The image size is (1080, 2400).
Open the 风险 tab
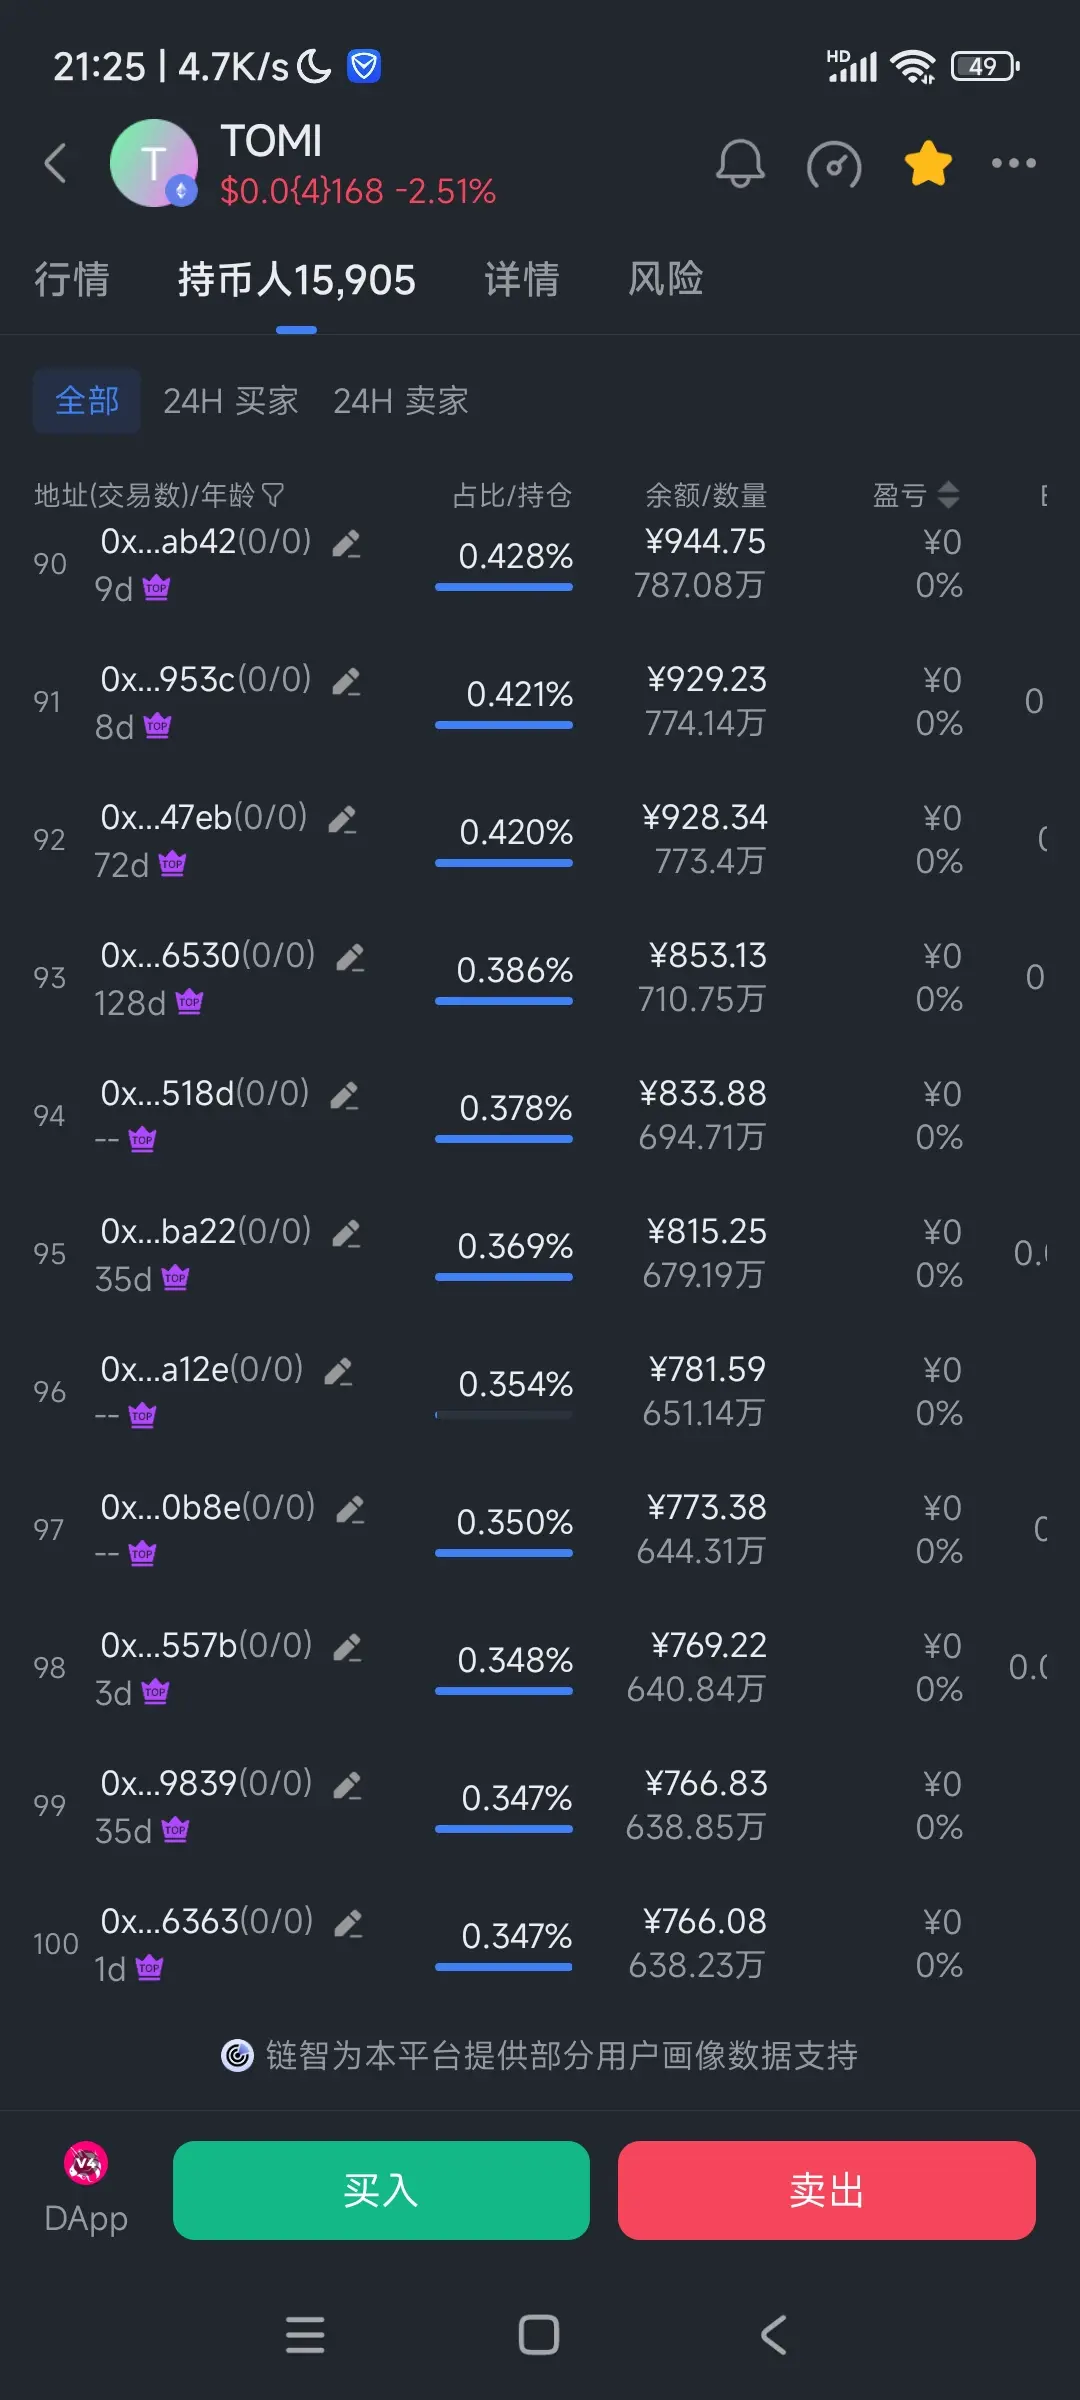pos(666,279)
